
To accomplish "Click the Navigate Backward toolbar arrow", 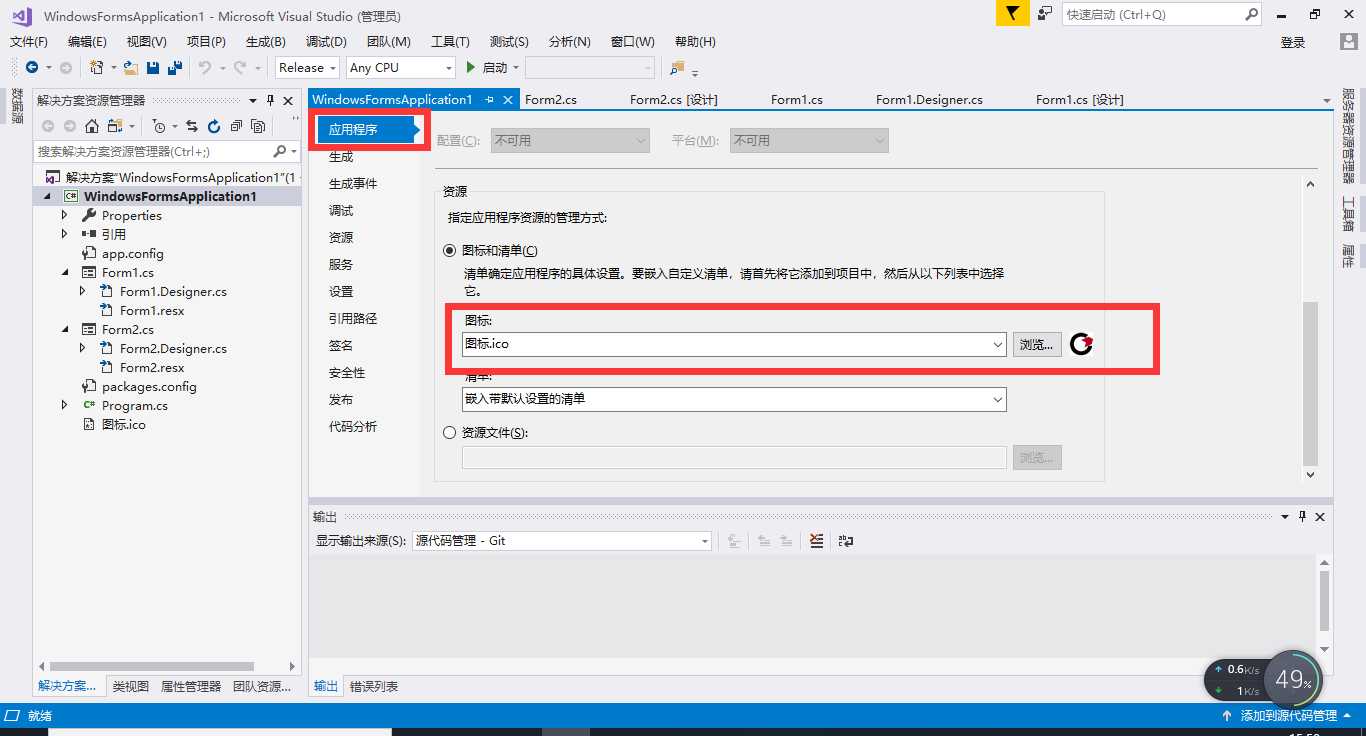I will tap(32, 67).
